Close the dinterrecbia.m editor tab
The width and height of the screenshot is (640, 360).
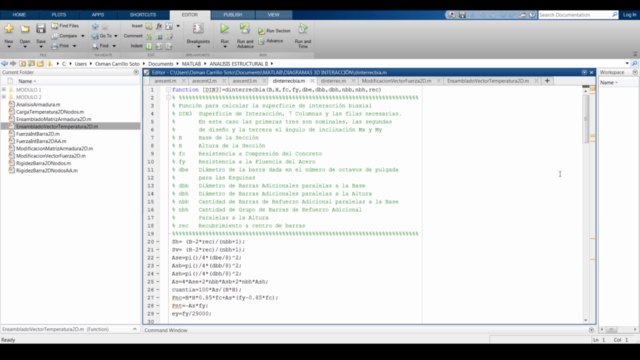click(x=312, y=81)
